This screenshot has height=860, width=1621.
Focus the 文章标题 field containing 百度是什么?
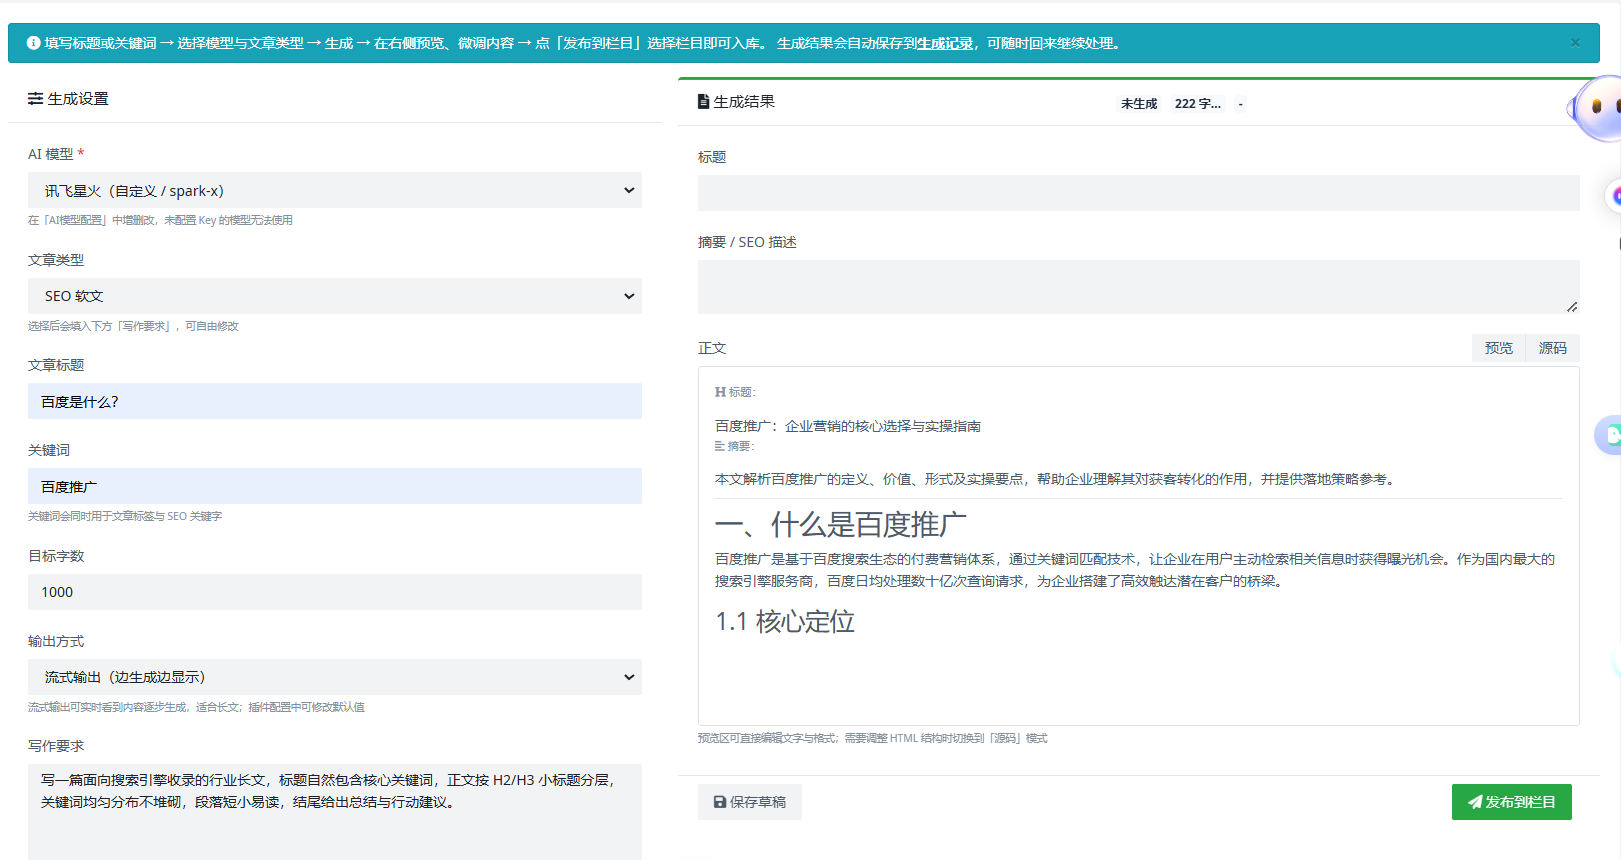[335, 401]
